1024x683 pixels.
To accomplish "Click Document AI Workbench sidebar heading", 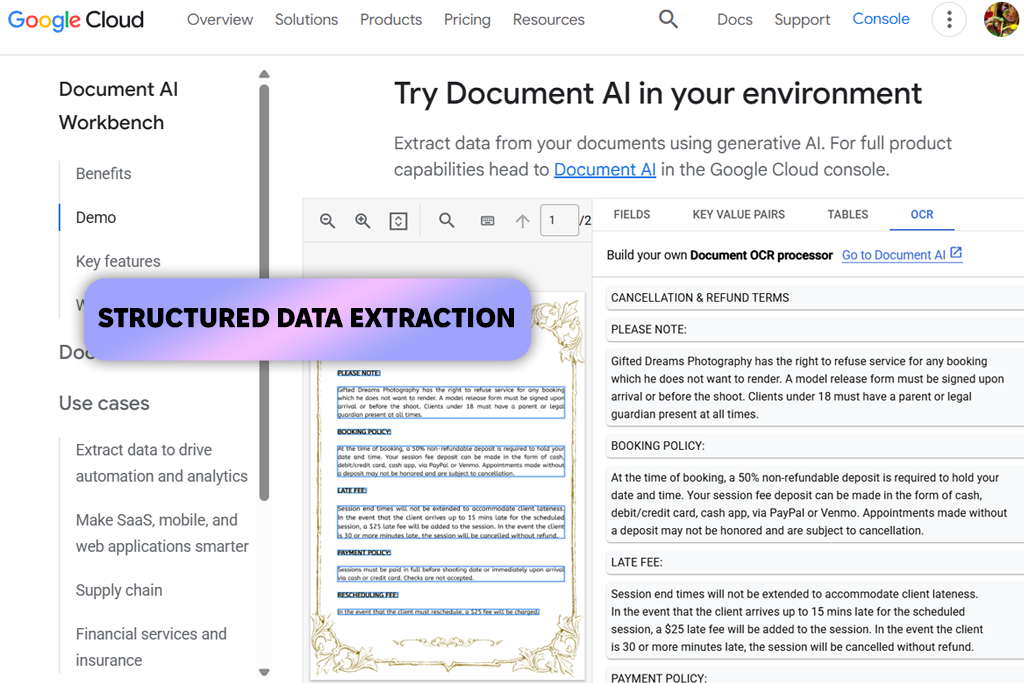I will [x=118, y=106].
